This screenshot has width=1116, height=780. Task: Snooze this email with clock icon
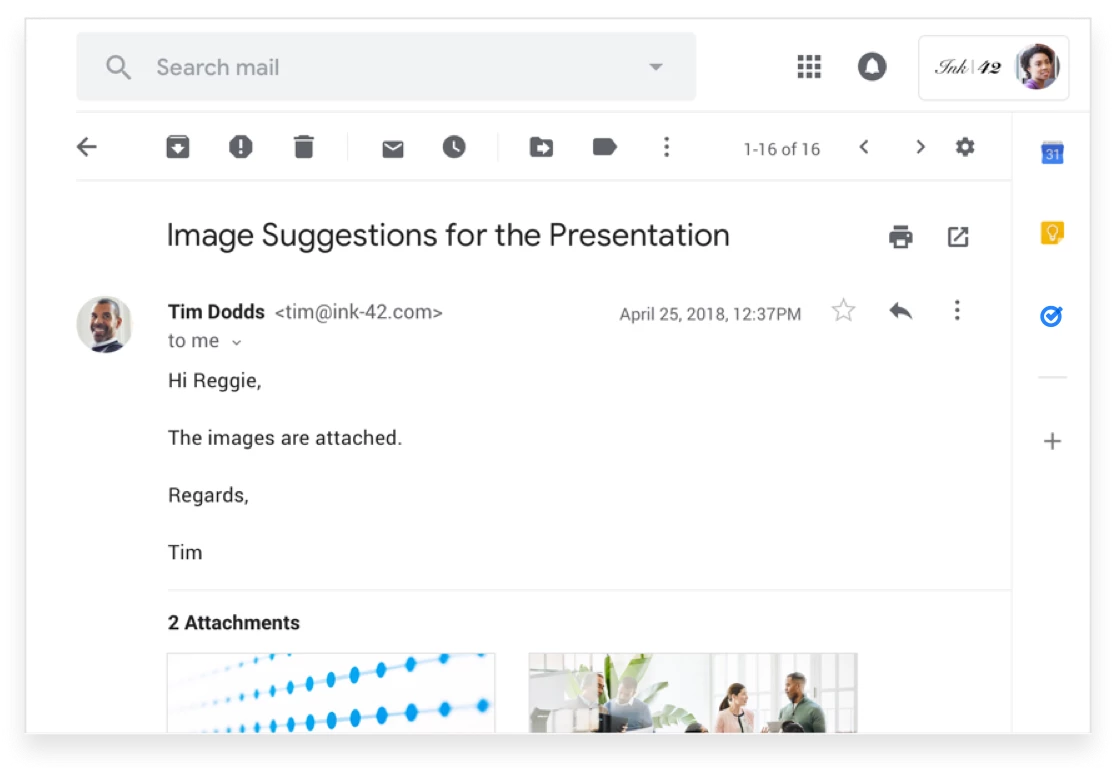pos(454,148)
